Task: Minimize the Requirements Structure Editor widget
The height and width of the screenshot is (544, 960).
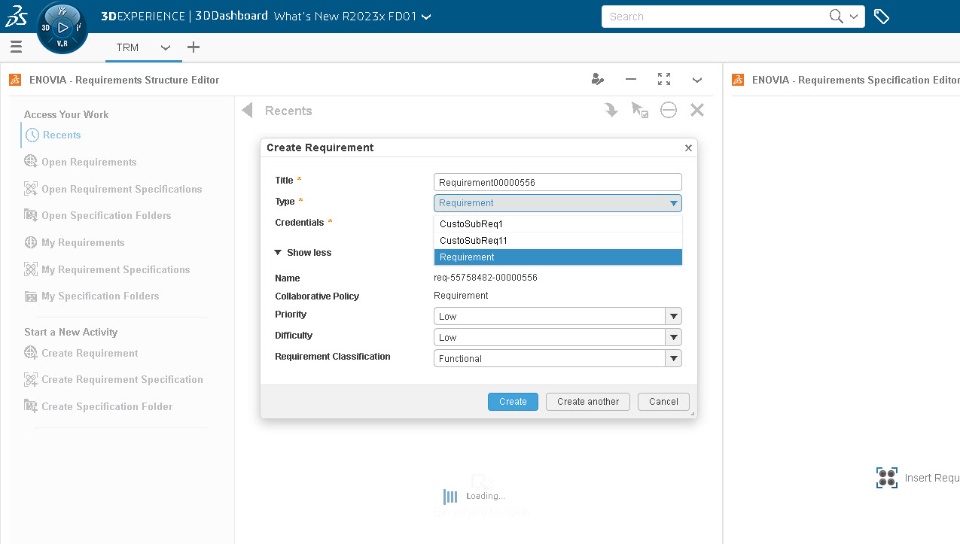Action: tap(631, 80)
